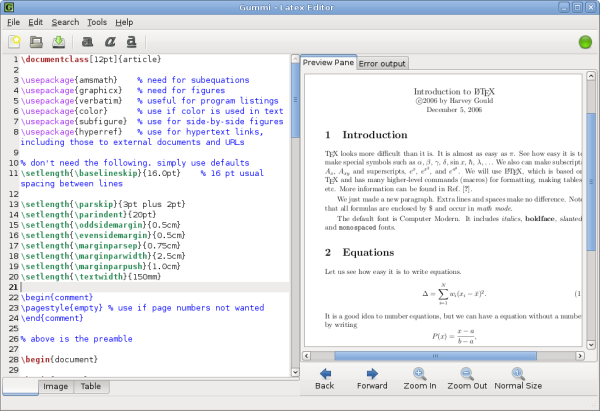The image size is (600, 411).
Task: Click the '2 Equations' heading in preview
Action: 359,252
